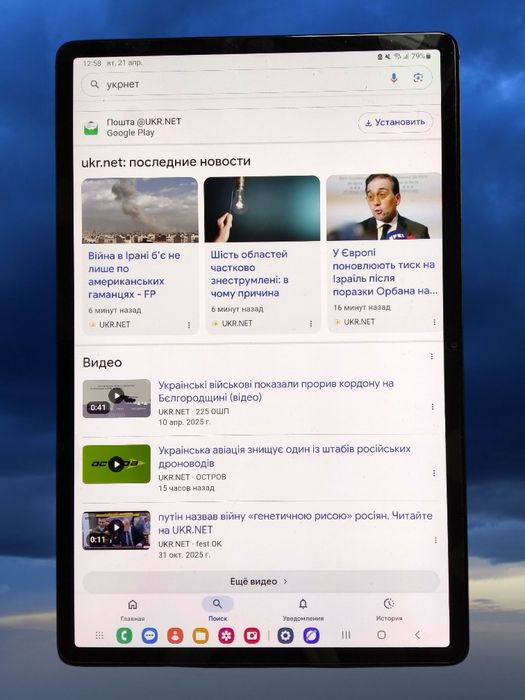Image resolution: width=525 pixels, height=700 pixels.
Task: Select the Поиск tab
Action: coord(217,609)
